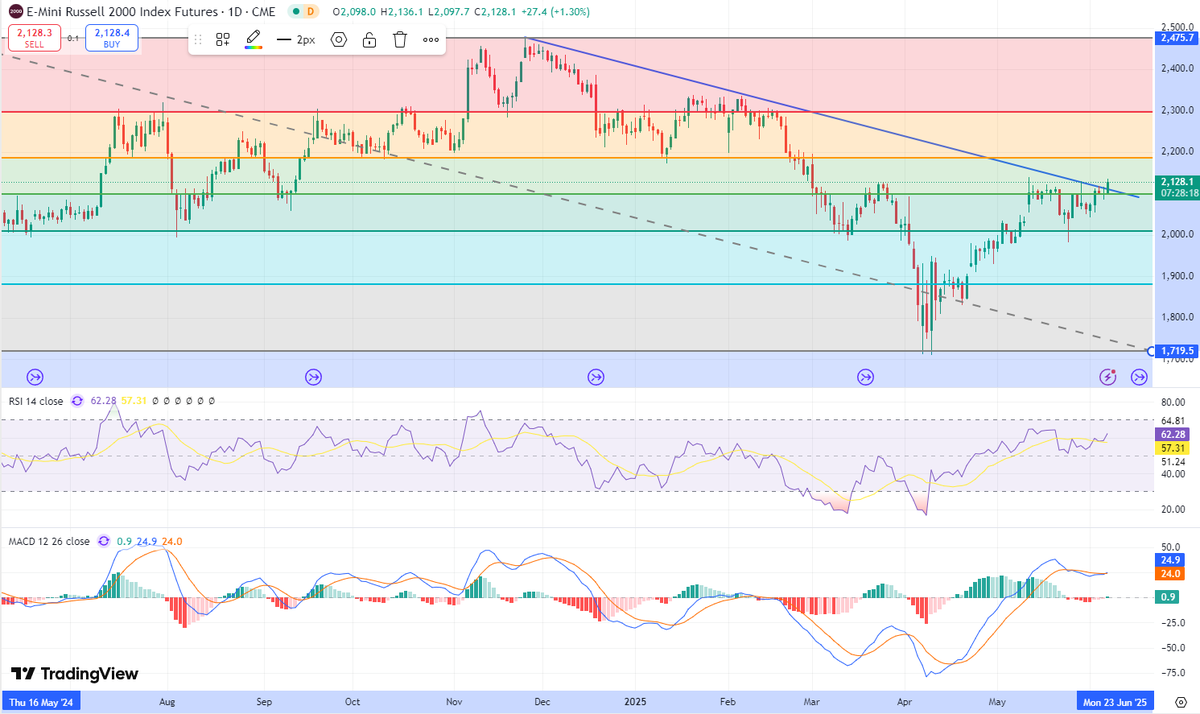Click the RSI 14 close legend label
This screenshot has width=1200, height=714.
point(36,401)
